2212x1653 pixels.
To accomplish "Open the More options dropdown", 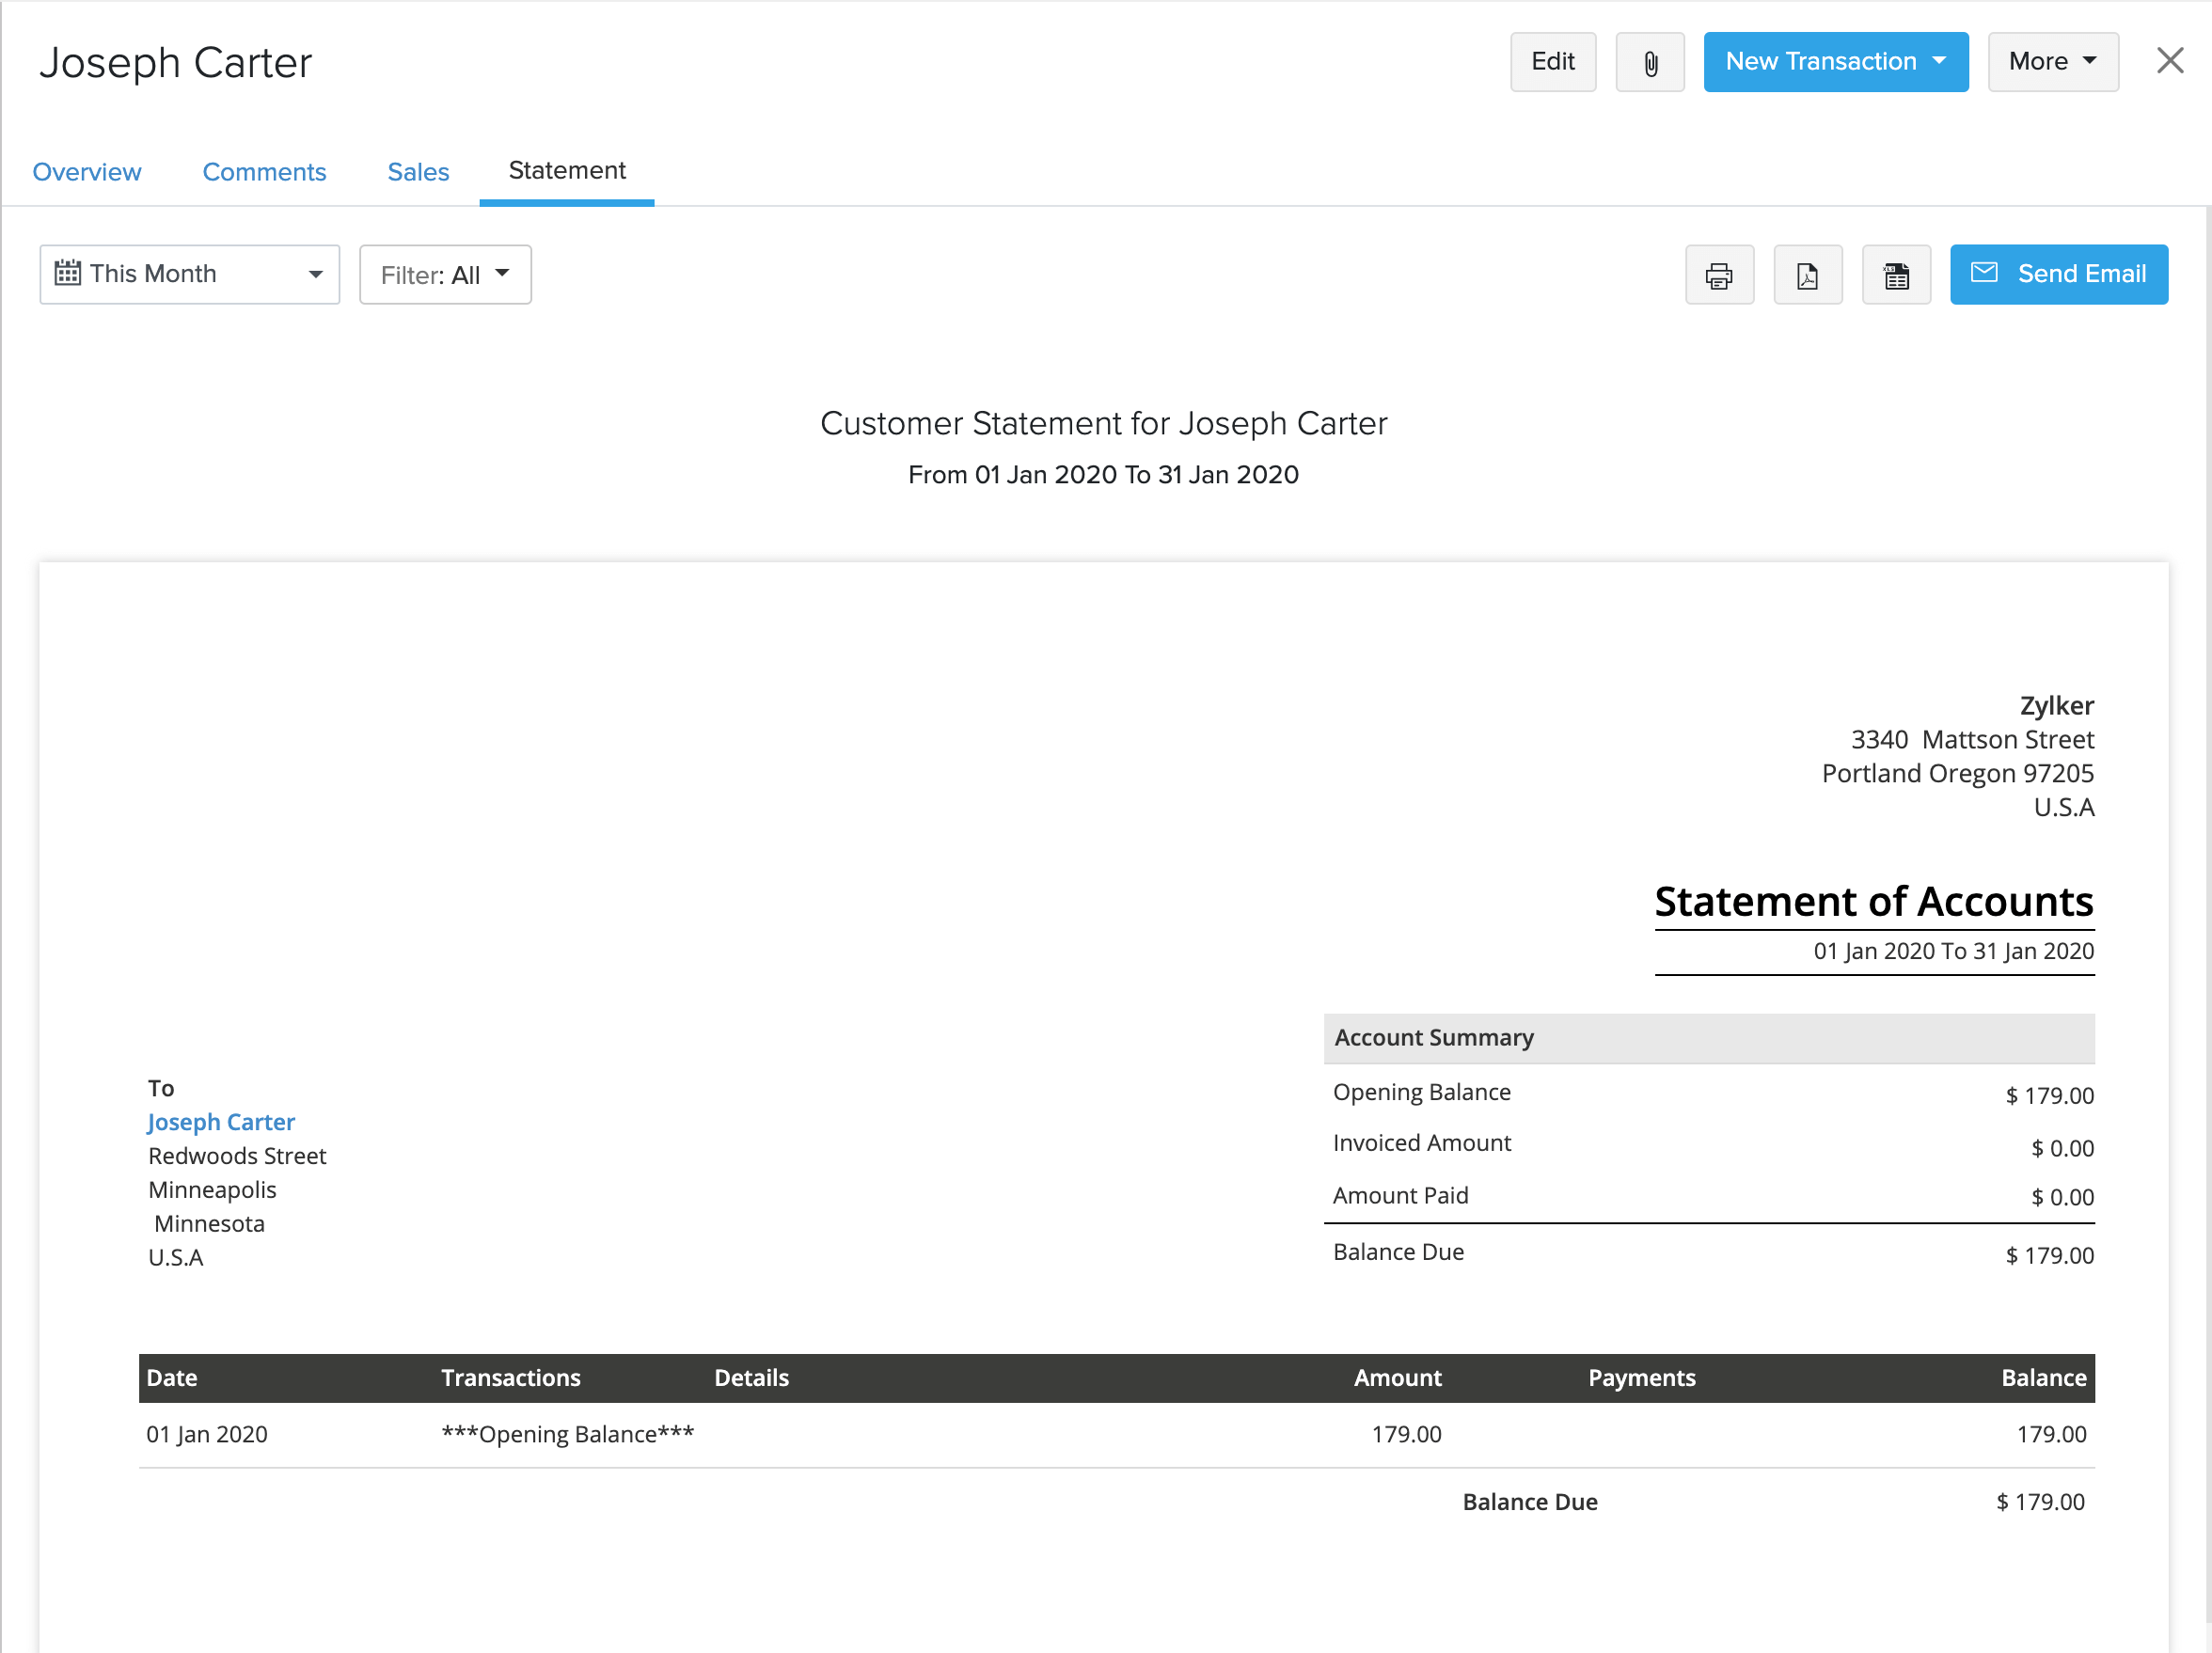I will coord(2052,61).
